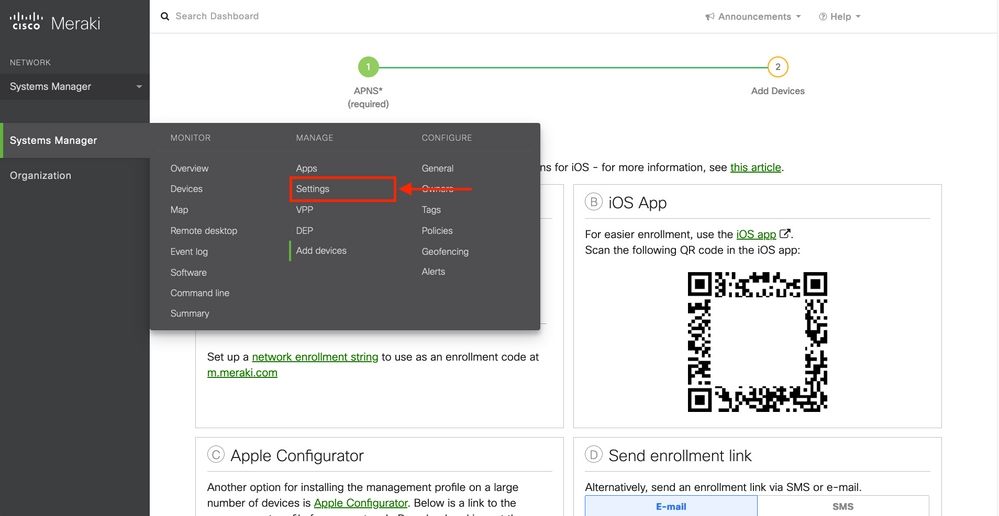This screenshot has width=999, height=516.
Task: Follow the network enrollment string link
Action: (314, 357)
